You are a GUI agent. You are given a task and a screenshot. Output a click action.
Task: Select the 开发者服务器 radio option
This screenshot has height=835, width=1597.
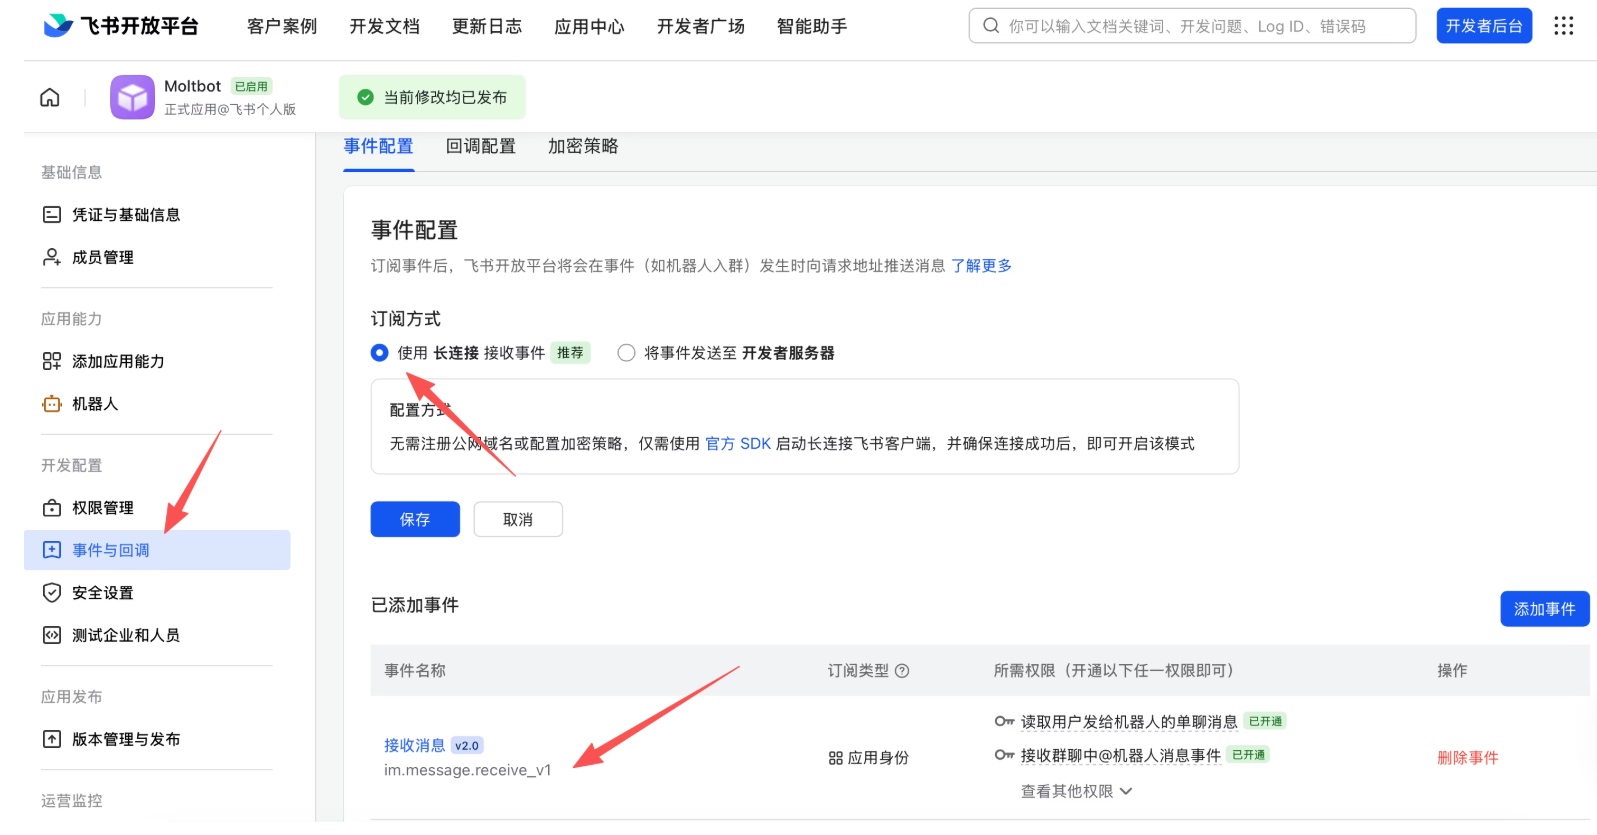pyautogui.click(x=627, y=353)
